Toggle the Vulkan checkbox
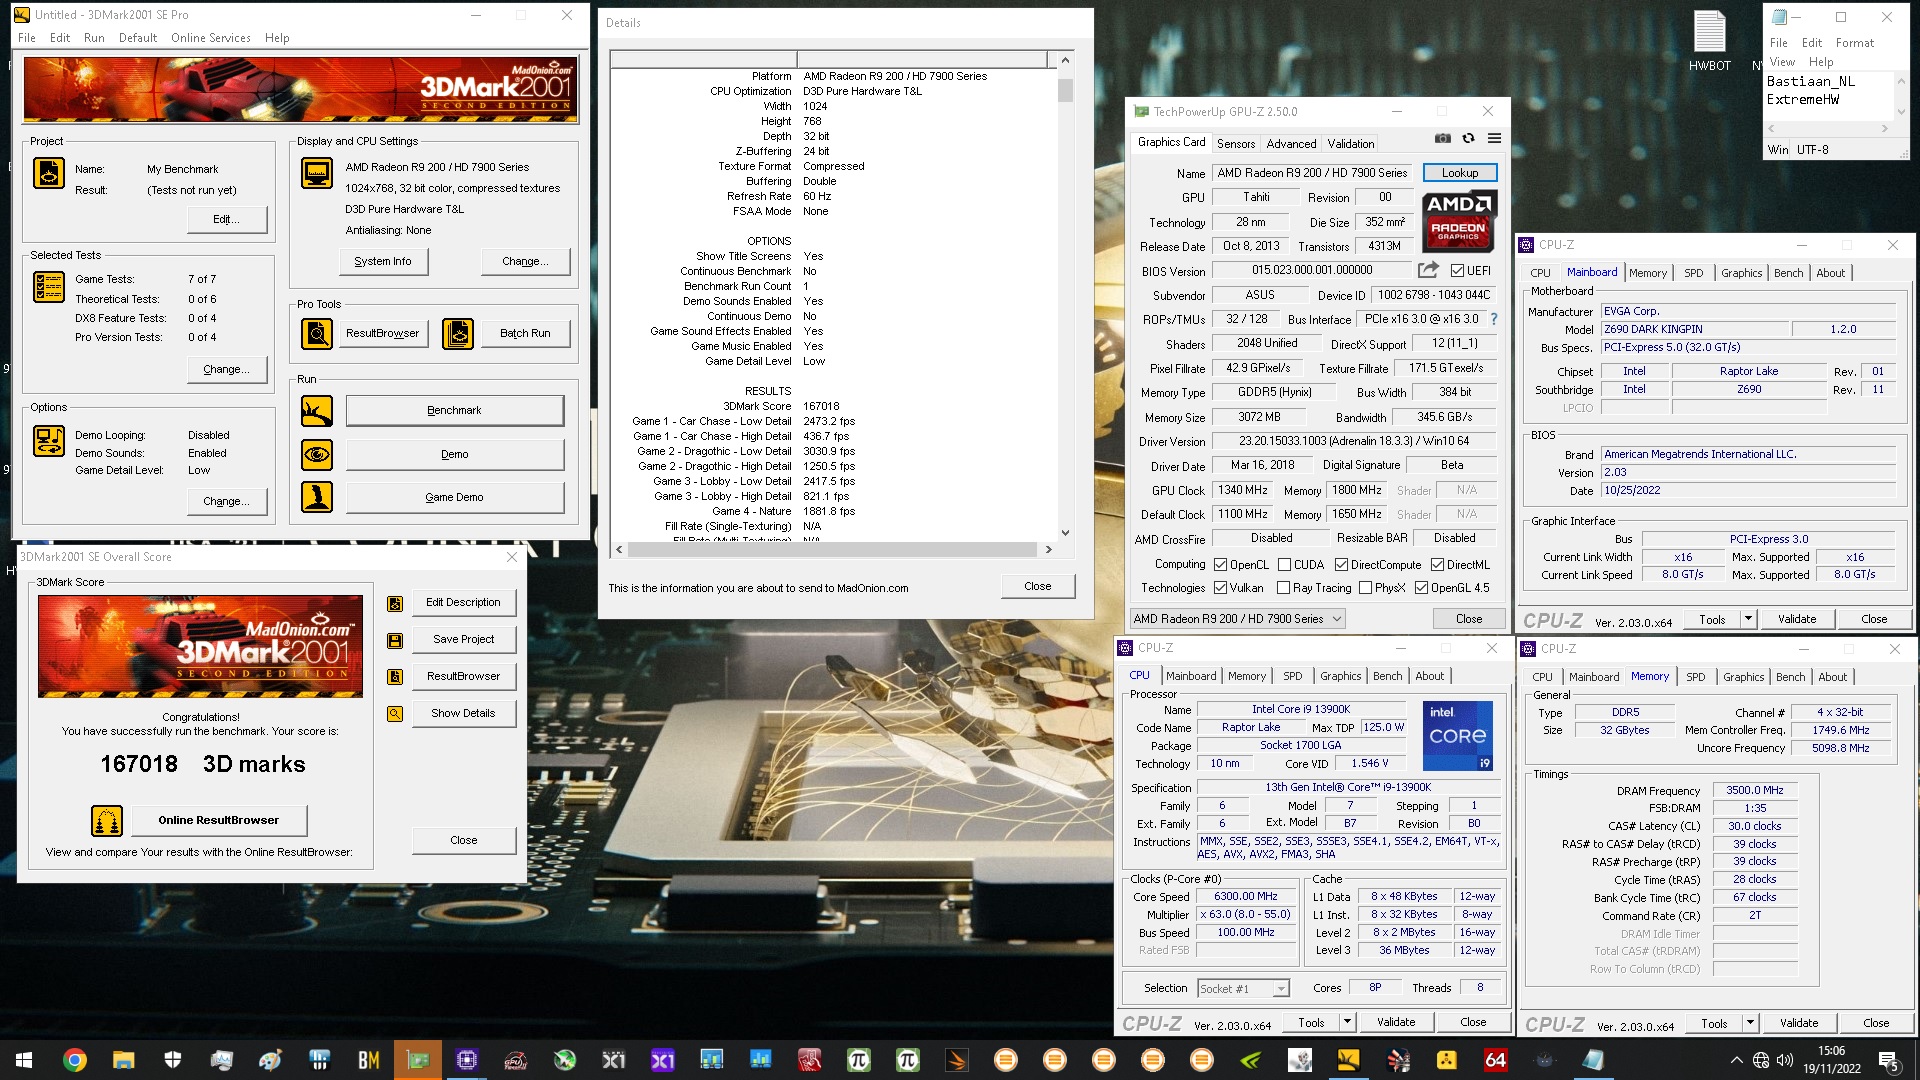Screen dimensions: 1920x1080 click(x=1220, y=588)
